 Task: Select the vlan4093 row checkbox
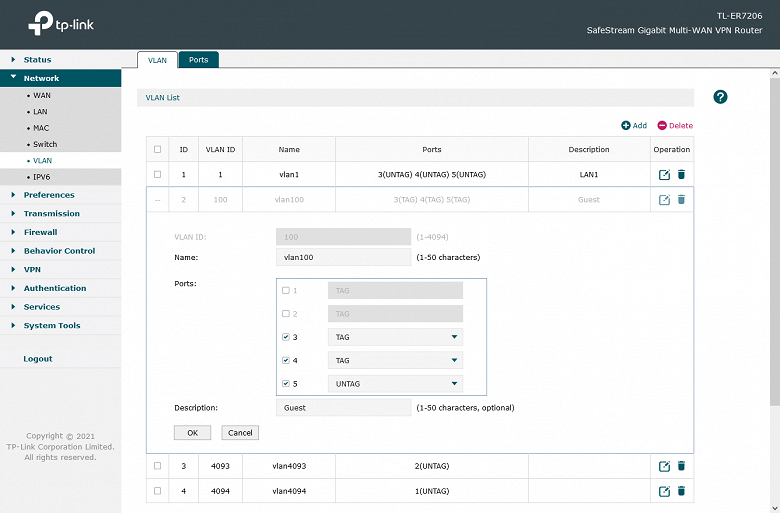click(x=157, y=466)
